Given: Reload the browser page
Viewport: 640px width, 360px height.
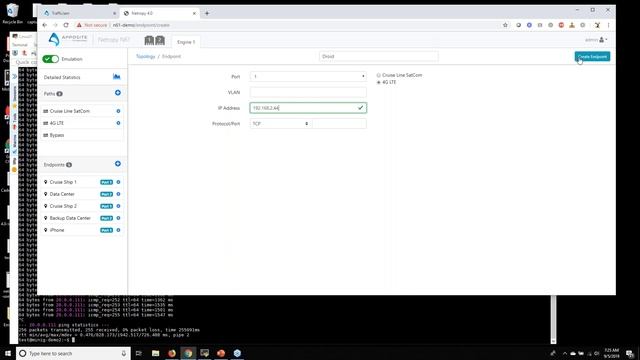Looking at the screenshot, I should [x=66, y=25].
